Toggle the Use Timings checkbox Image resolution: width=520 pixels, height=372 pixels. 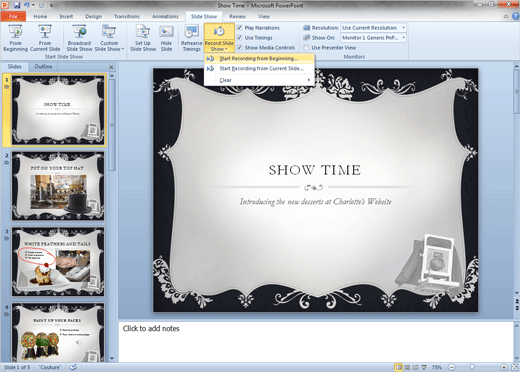click(239, 38)
